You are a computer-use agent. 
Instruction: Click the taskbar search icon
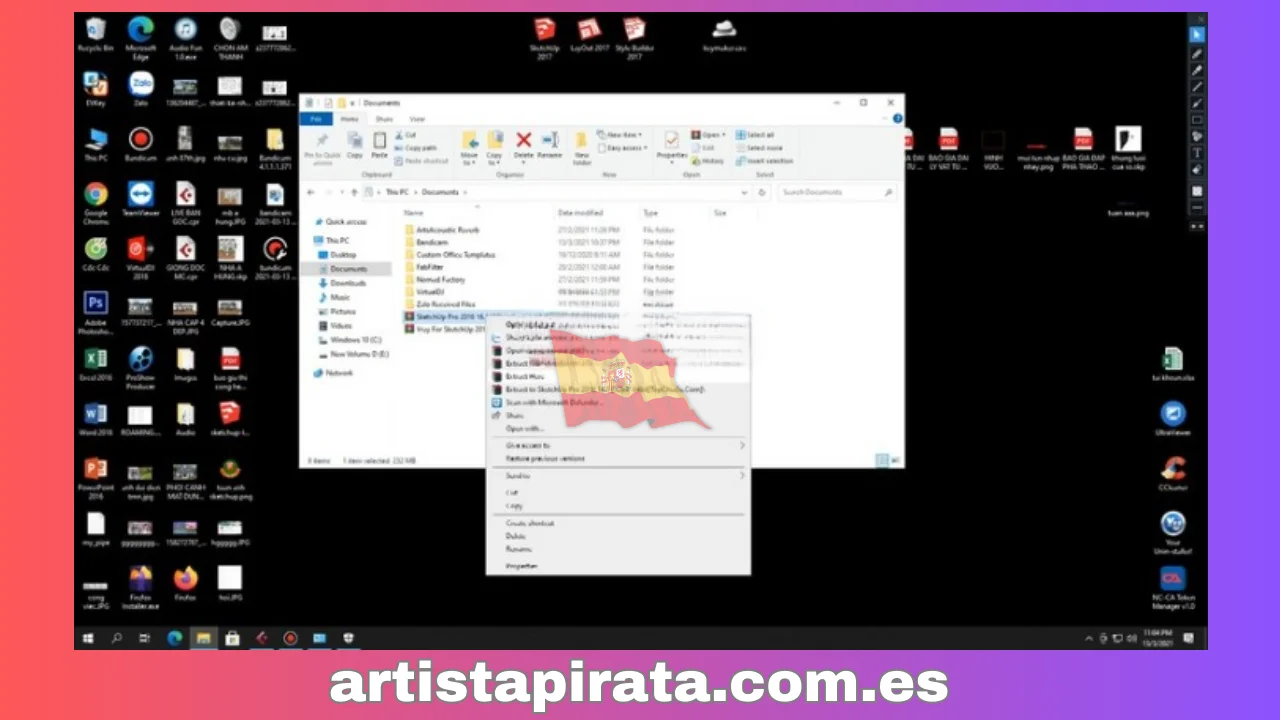pyautogui.click(x=116, y=638)
